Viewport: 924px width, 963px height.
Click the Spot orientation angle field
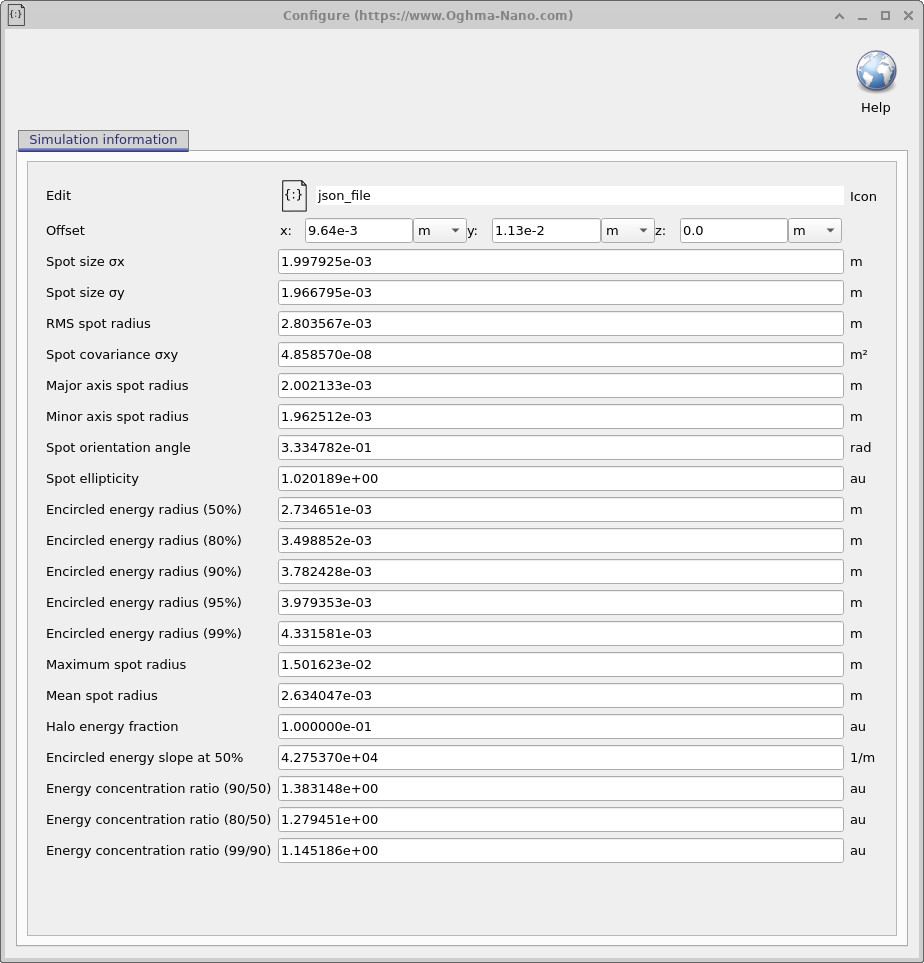coord(560,447)
